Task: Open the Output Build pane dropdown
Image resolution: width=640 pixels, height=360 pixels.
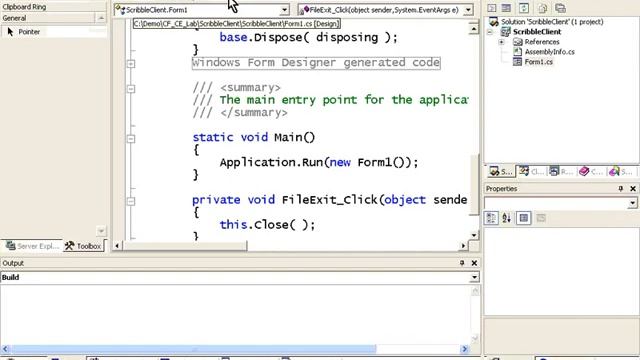Action: [474, 277]
